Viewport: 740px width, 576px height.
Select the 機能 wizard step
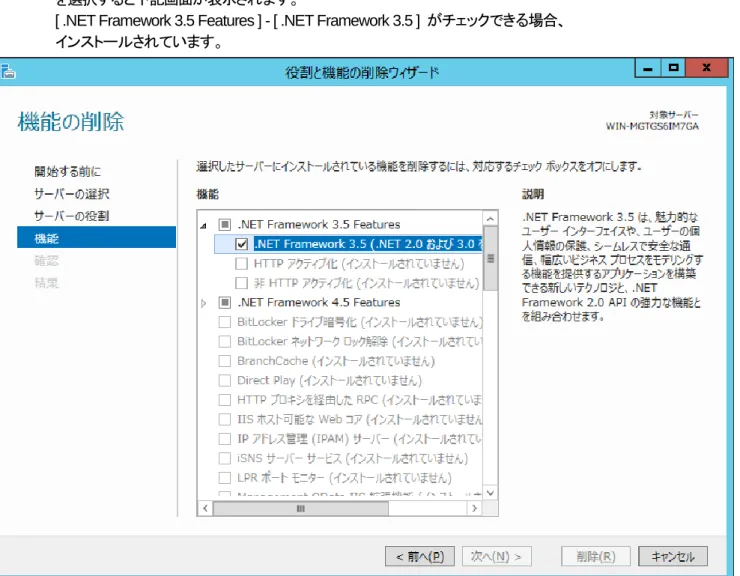(x=97, y=237)
